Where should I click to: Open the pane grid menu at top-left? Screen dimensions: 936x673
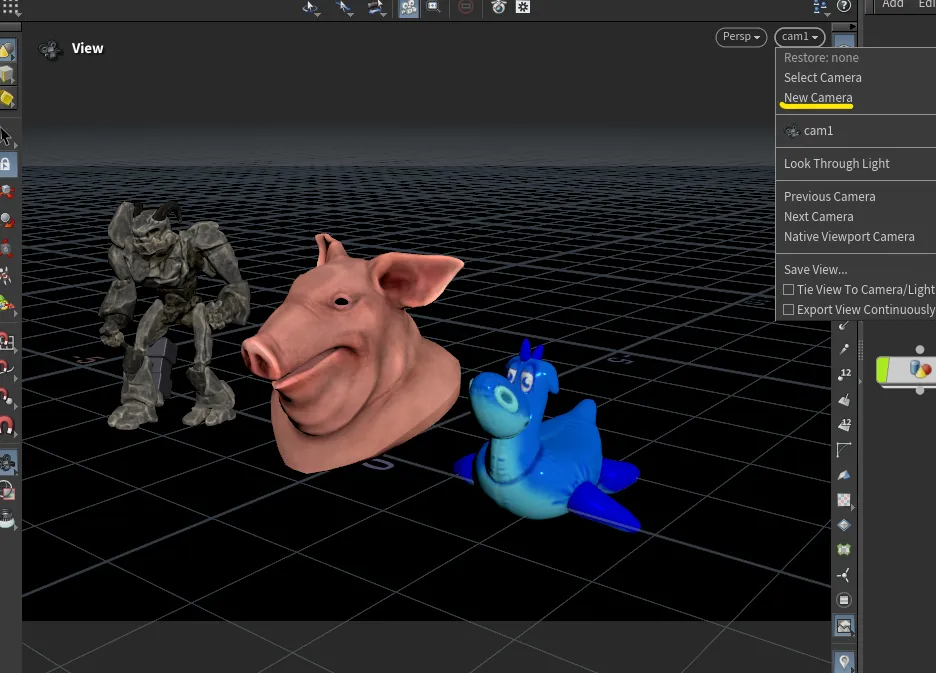click(11, 7)
